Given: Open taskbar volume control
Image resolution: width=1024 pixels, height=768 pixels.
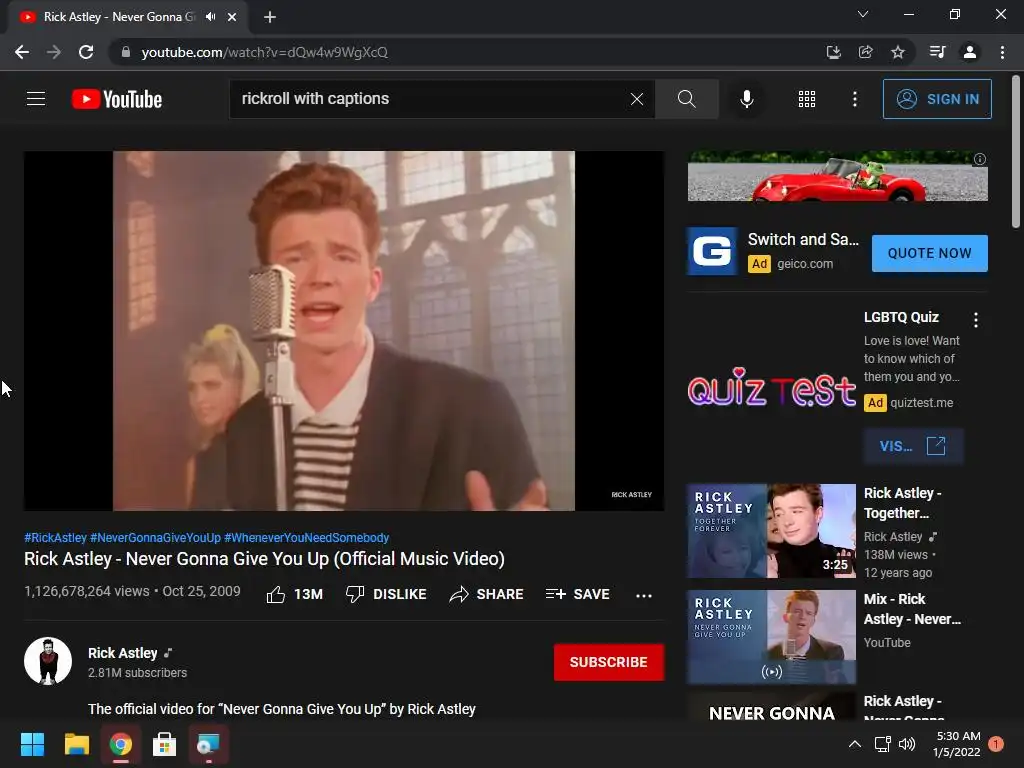Looking at the screenshot, I should click(907, 744).
